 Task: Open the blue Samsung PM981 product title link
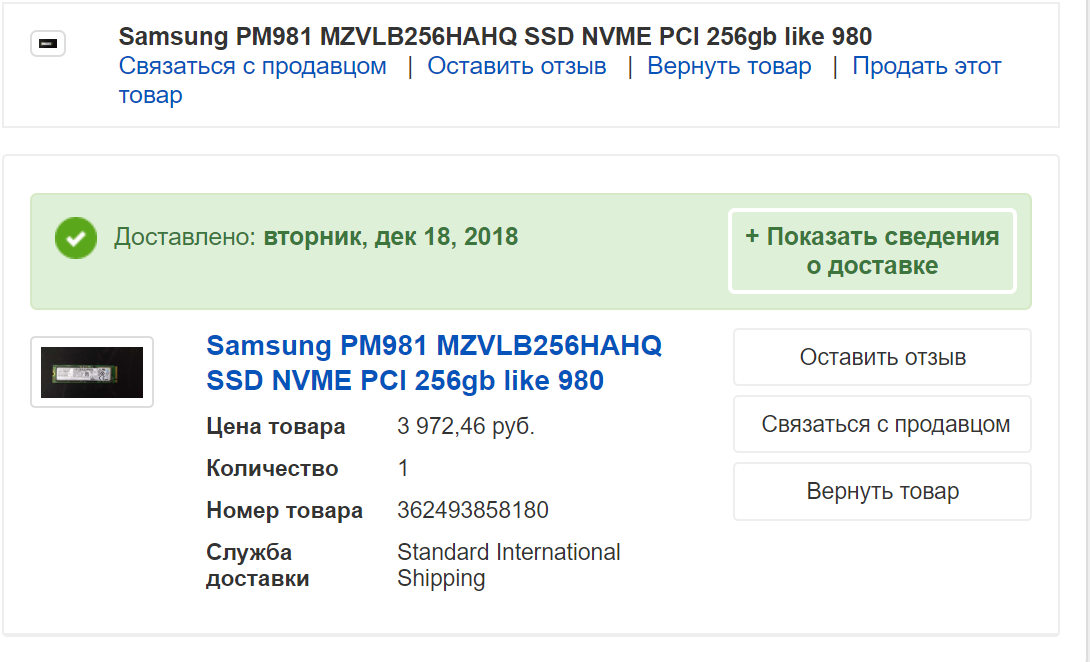click(x=434, y=363)
